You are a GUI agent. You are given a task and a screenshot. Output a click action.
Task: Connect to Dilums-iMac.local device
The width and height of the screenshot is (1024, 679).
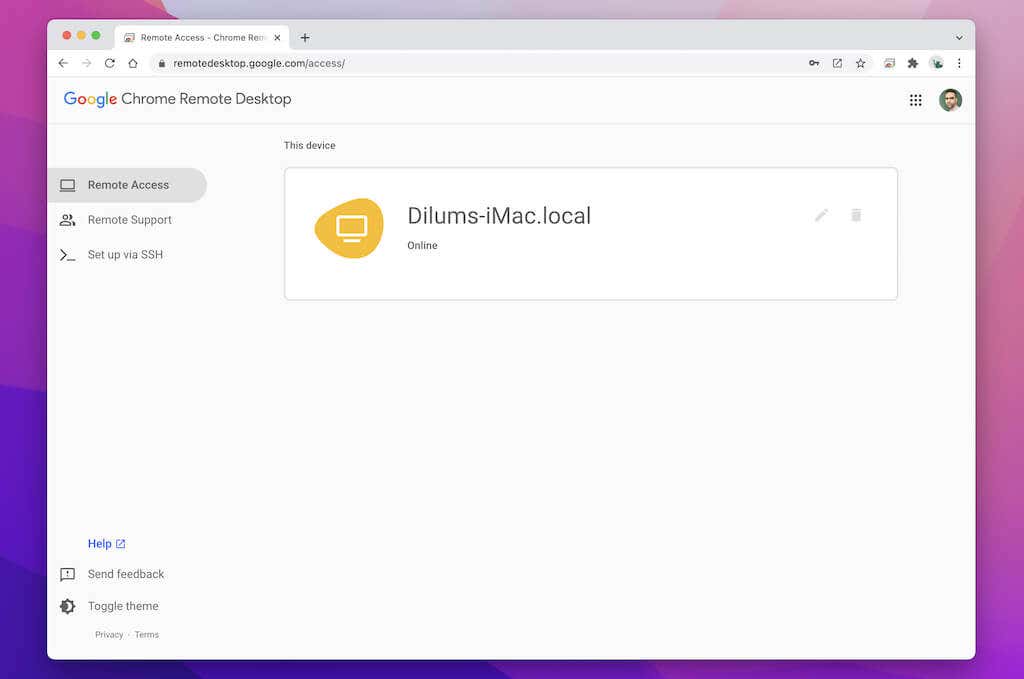point(590,234)
